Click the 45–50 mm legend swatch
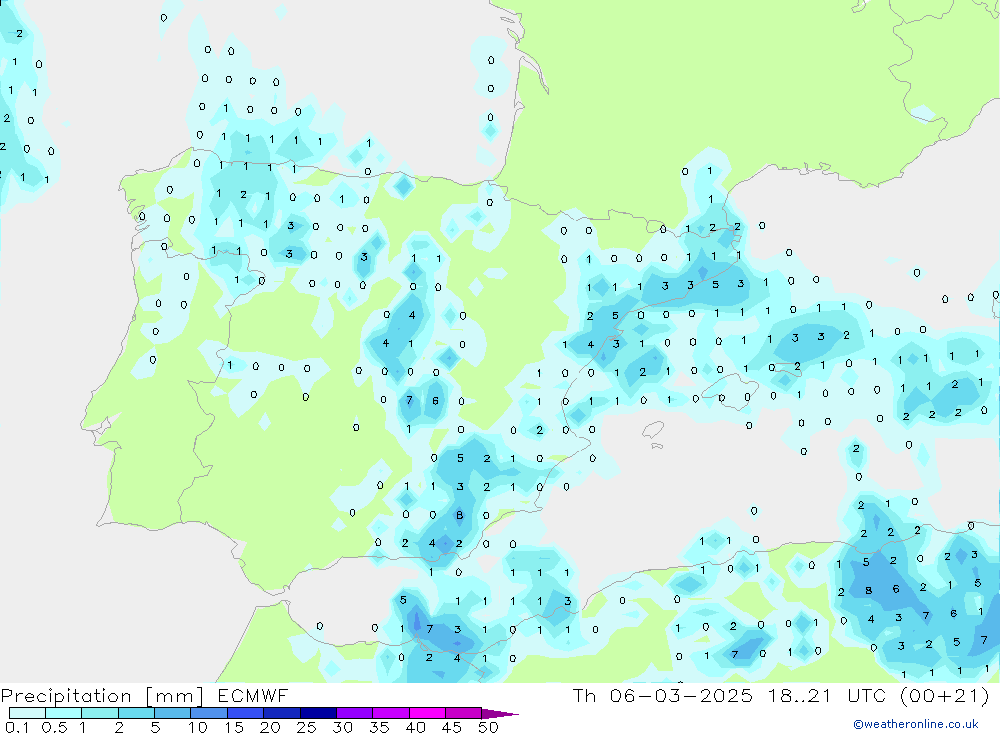Image resolution: width=1000 pixels, height=733 pixels. tap(464, 713)
